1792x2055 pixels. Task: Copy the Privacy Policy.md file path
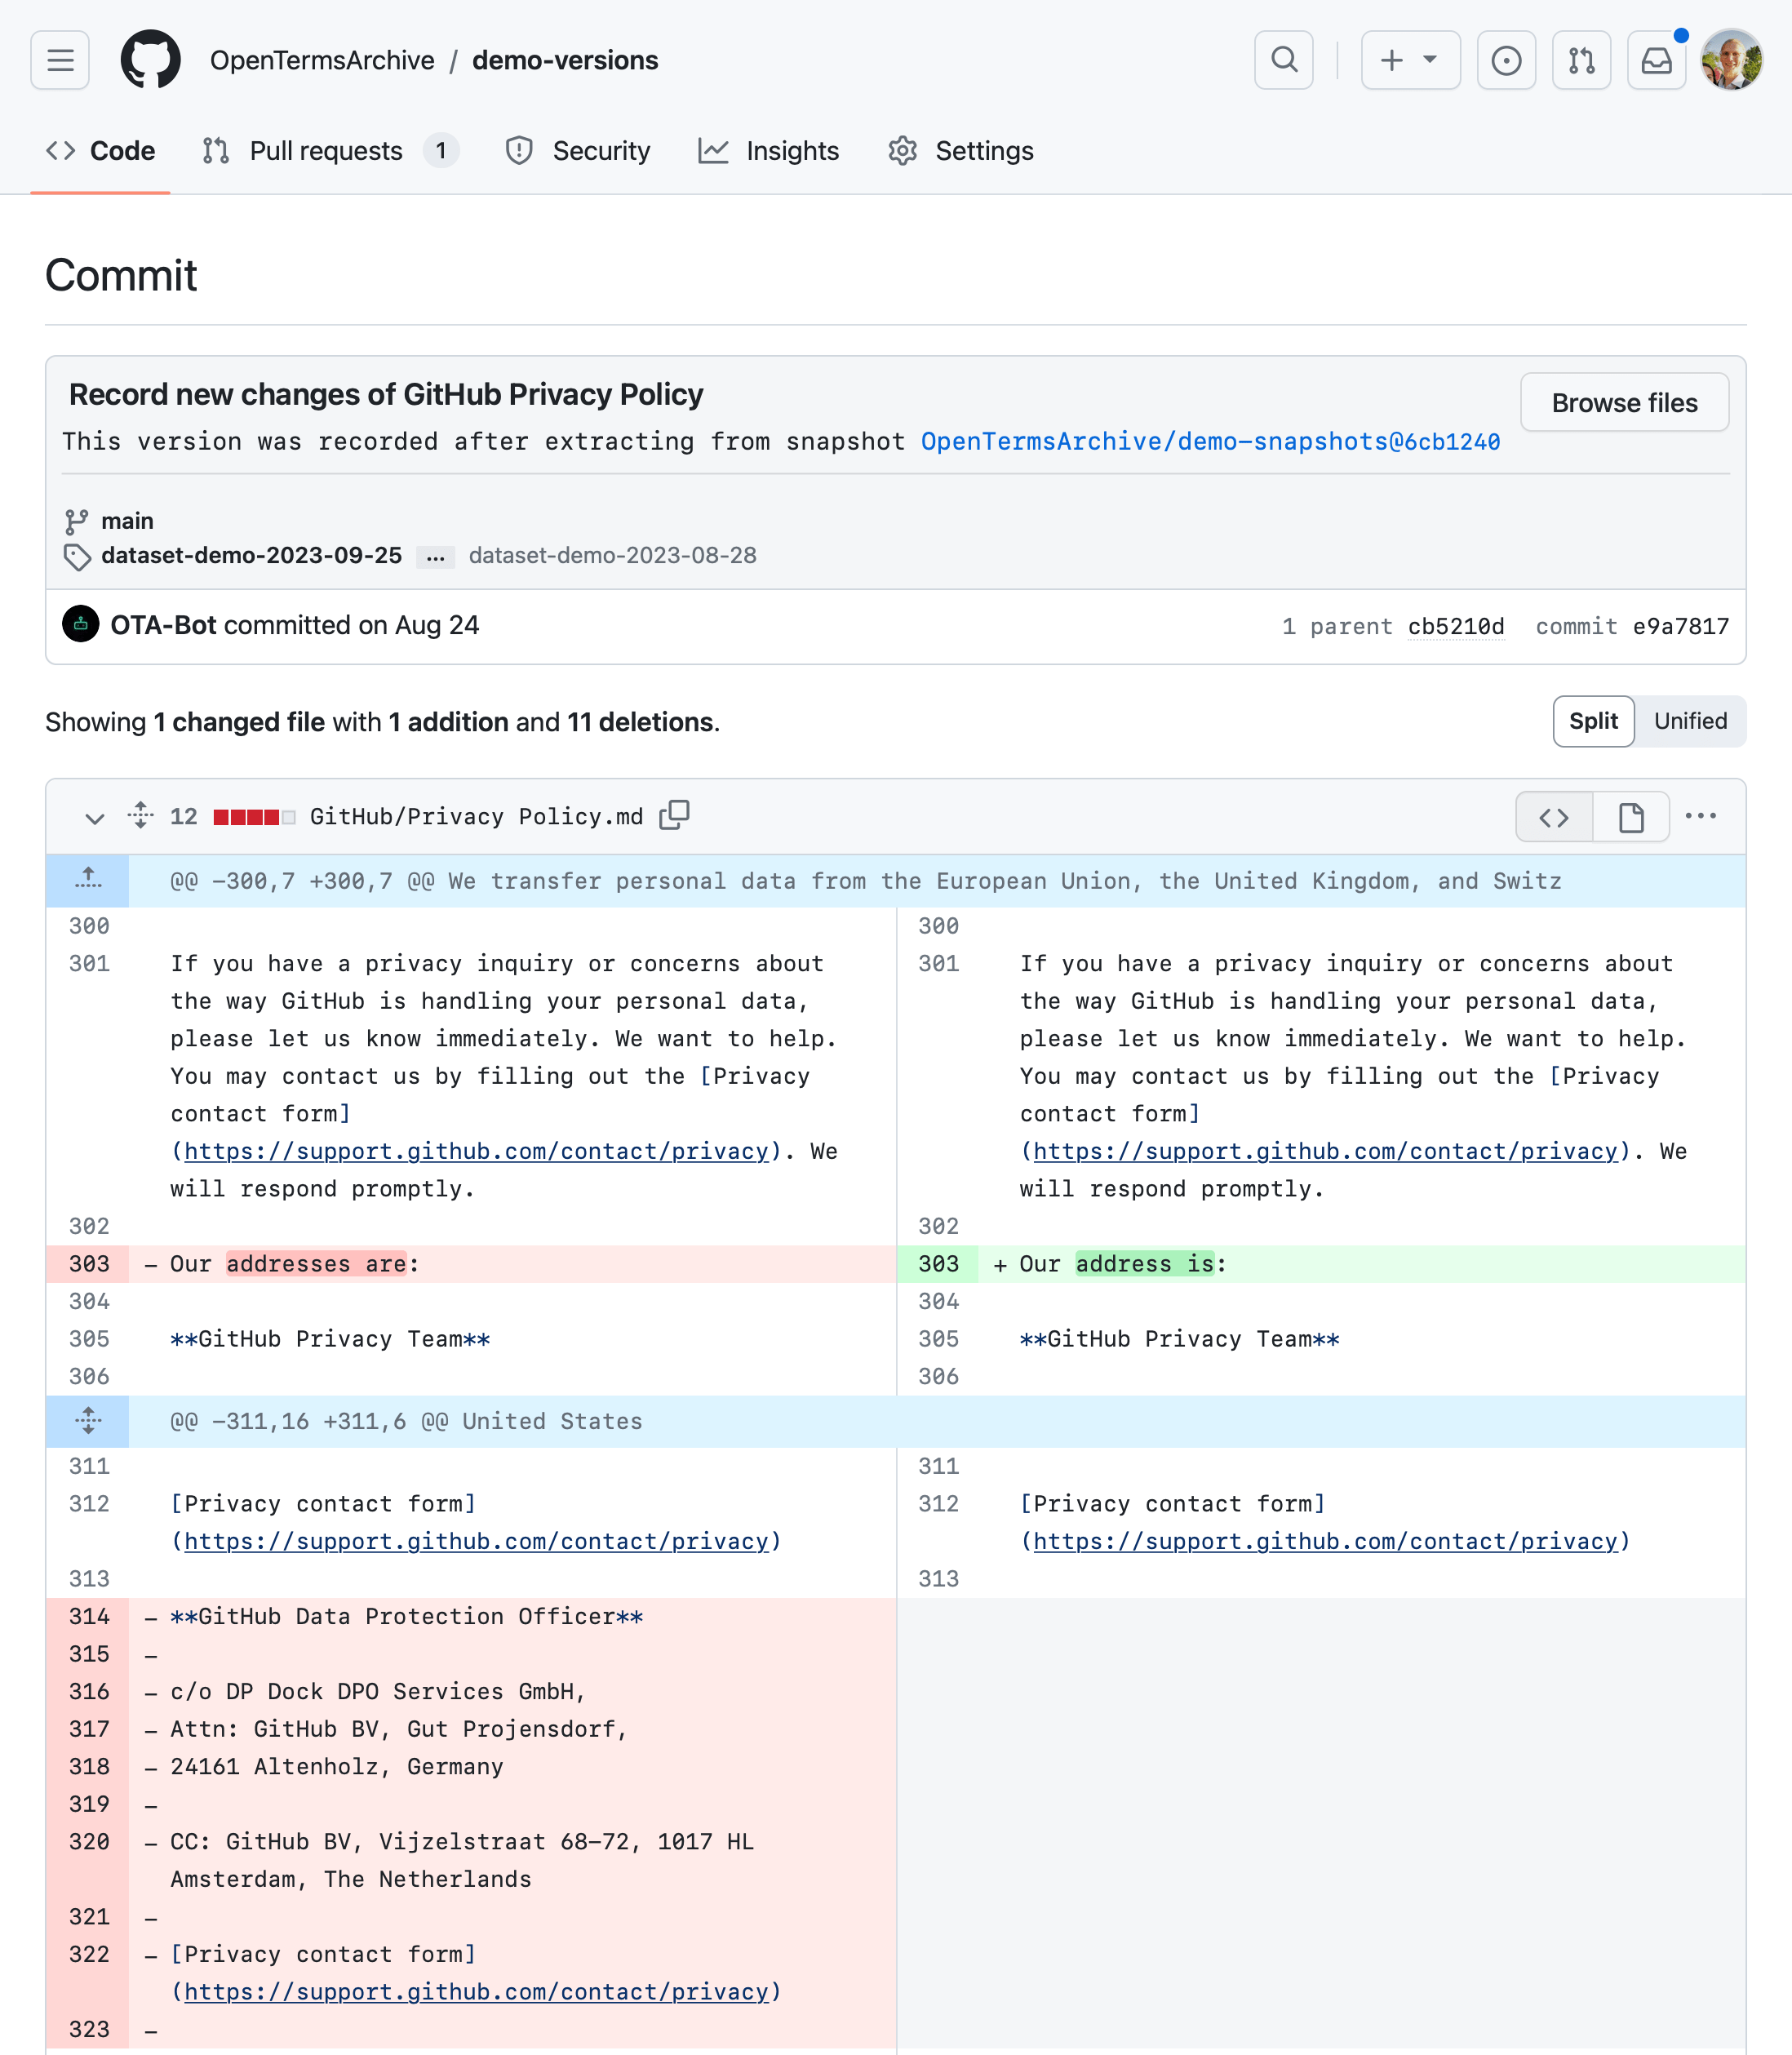675,815
